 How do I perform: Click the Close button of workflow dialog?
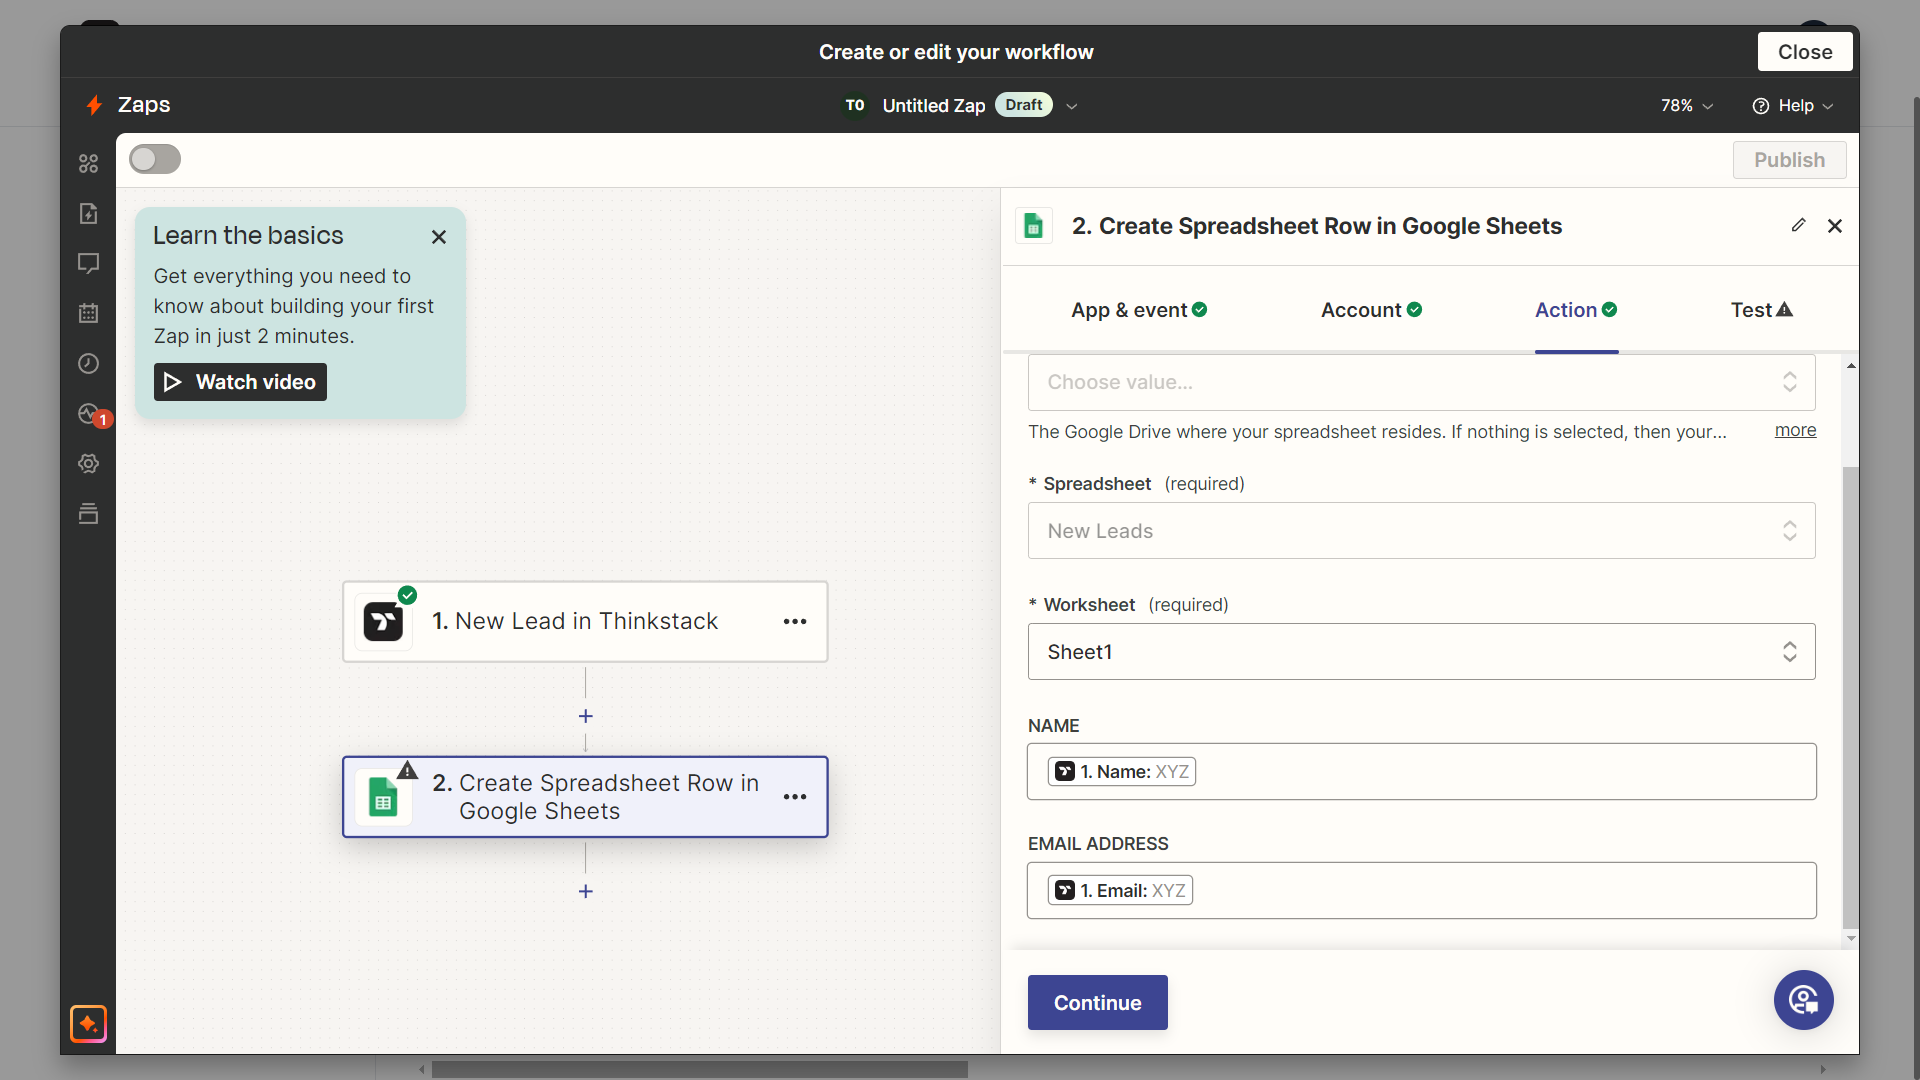(x=1805, y=52)
